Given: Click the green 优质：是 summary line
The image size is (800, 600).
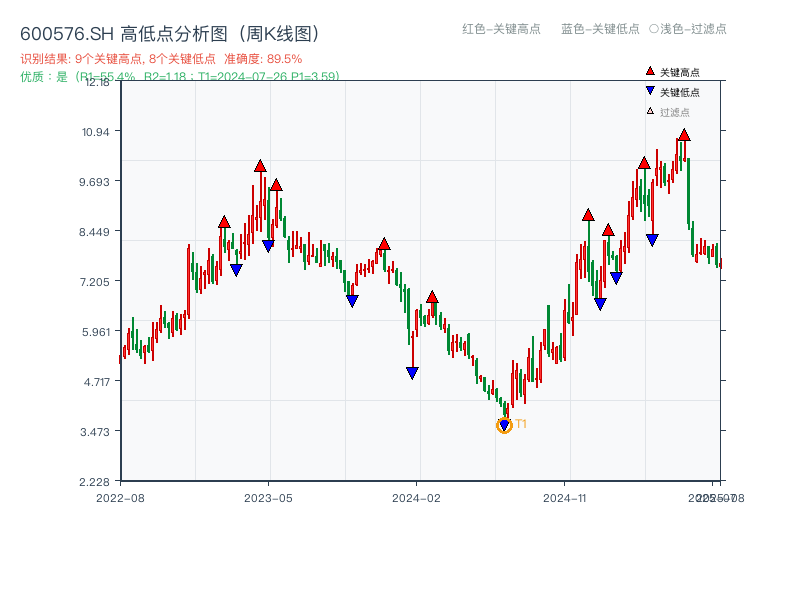Looking at the screenshot, I should pos(180,77).
